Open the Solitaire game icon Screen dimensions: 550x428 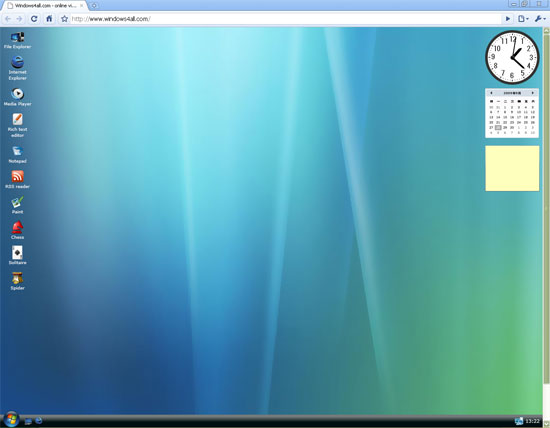[18, 255]
